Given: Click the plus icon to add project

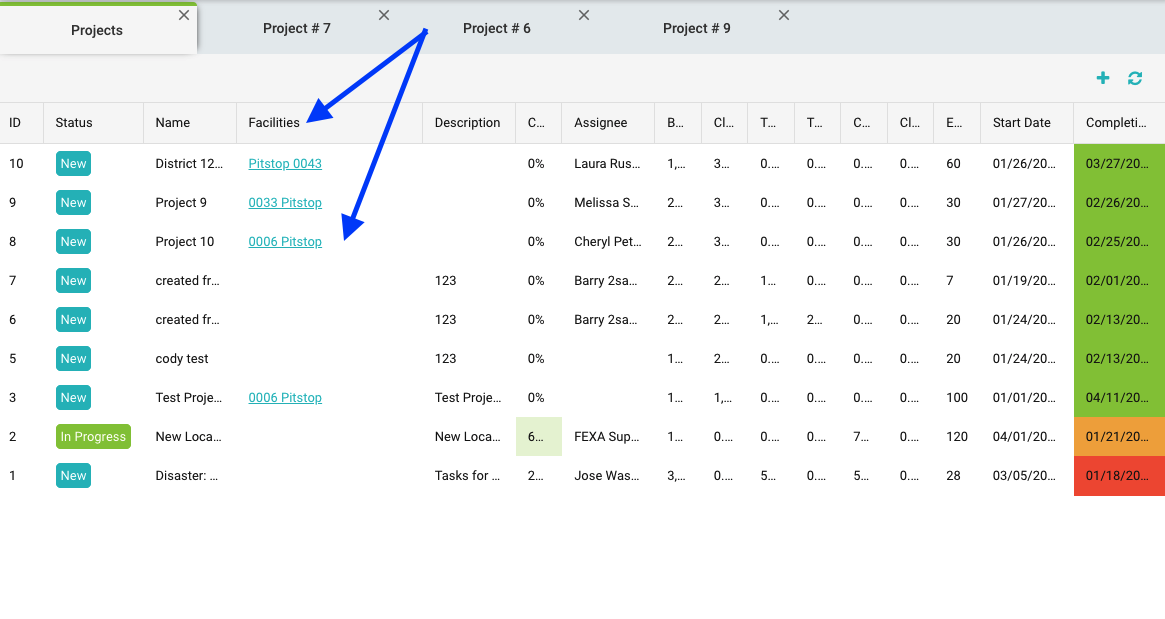Looking at the screenshot, I should pyautogui.click(x=1103, y=78).
